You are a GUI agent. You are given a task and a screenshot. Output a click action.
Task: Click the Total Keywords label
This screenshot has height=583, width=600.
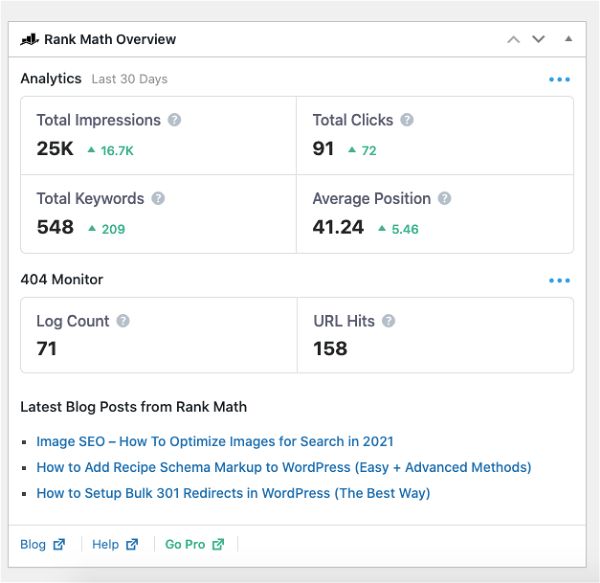pos(90,199)
